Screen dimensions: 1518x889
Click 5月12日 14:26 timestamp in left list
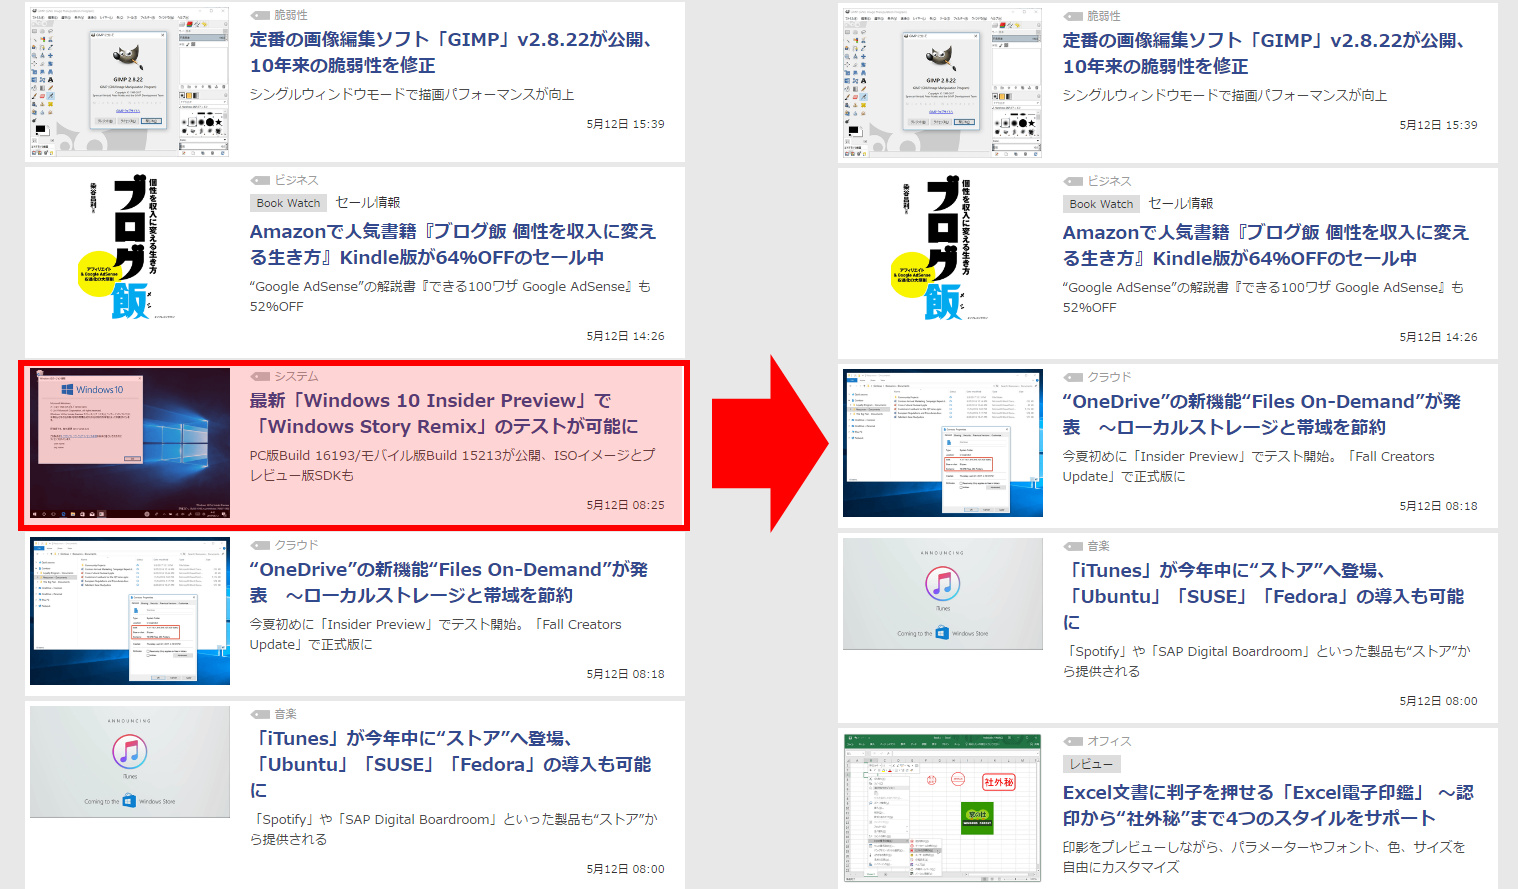point(625,336)
